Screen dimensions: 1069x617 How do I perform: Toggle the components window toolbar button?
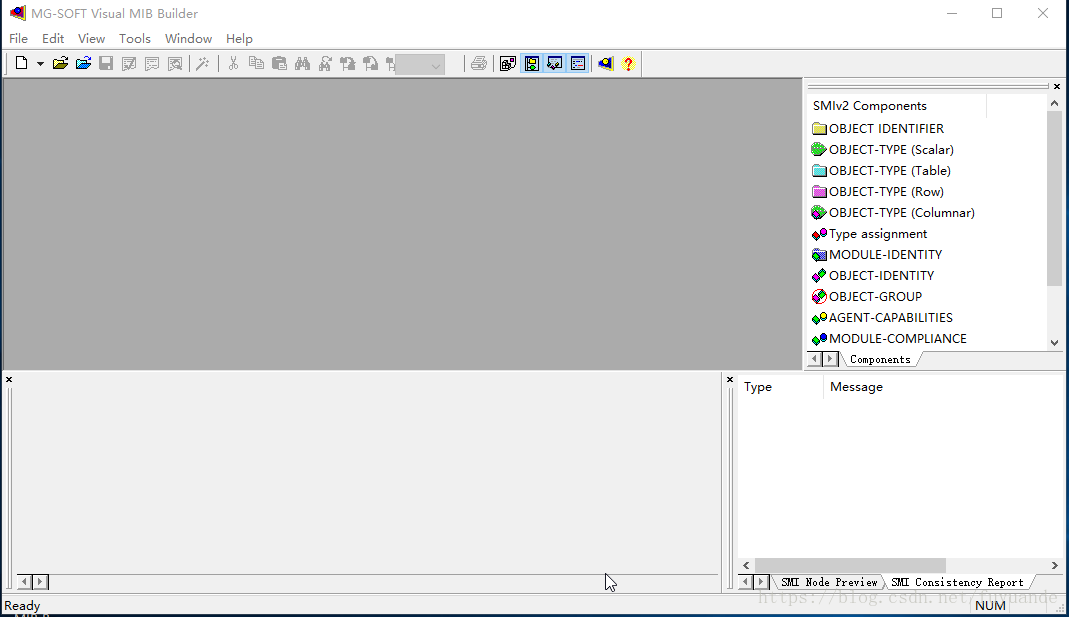(x=532, y=63)
